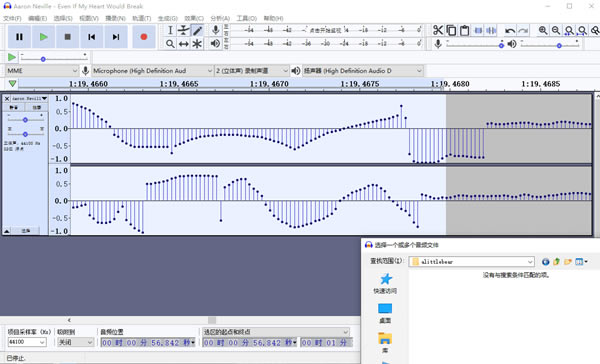The width and height of the screenshot is (600, 364).
Task: Zoom out with the magnifier-minus icon
Action: tap(556, 30)
